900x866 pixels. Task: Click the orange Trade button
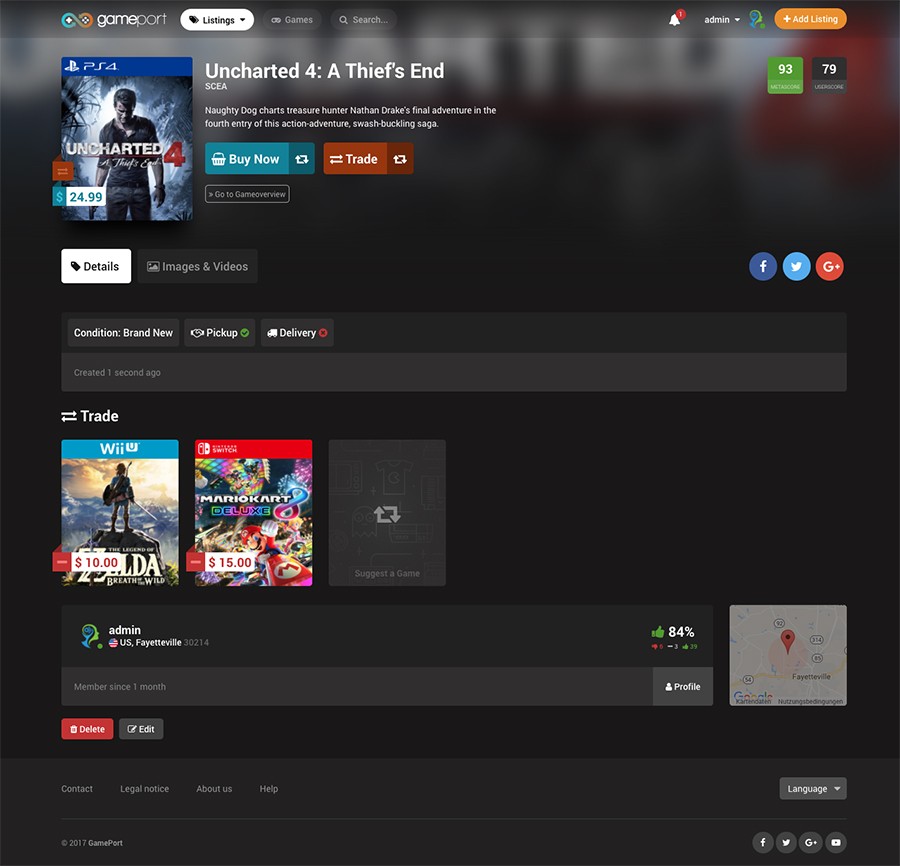355,159
